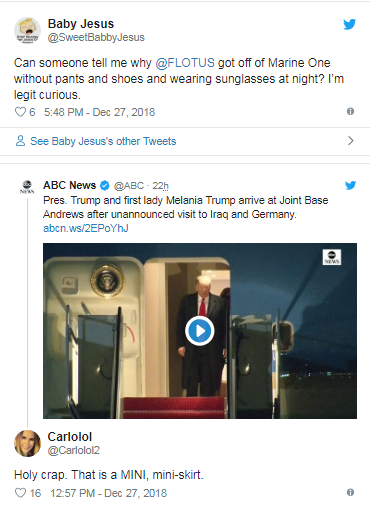Click the @SweetBabbyJesus handle
Viewport: 370px width, 507px height.
[96, 37]
